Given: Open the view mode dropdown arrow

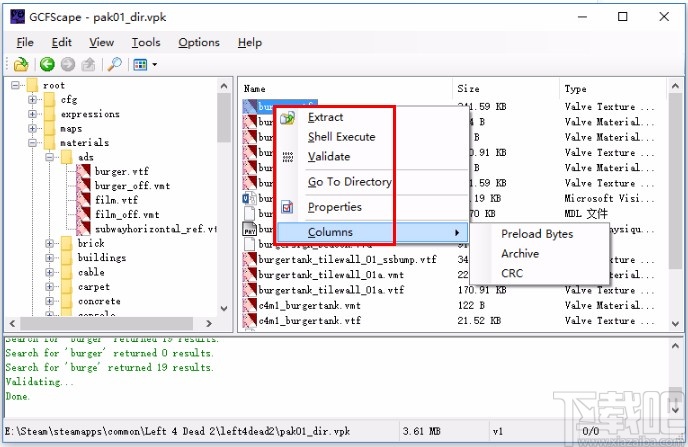Looking at the screenshot, I should 154,65.
